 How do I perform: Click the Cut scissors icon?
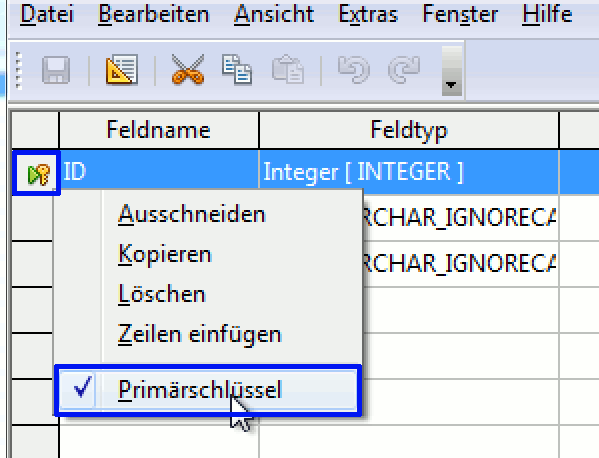tap(188, 69)
